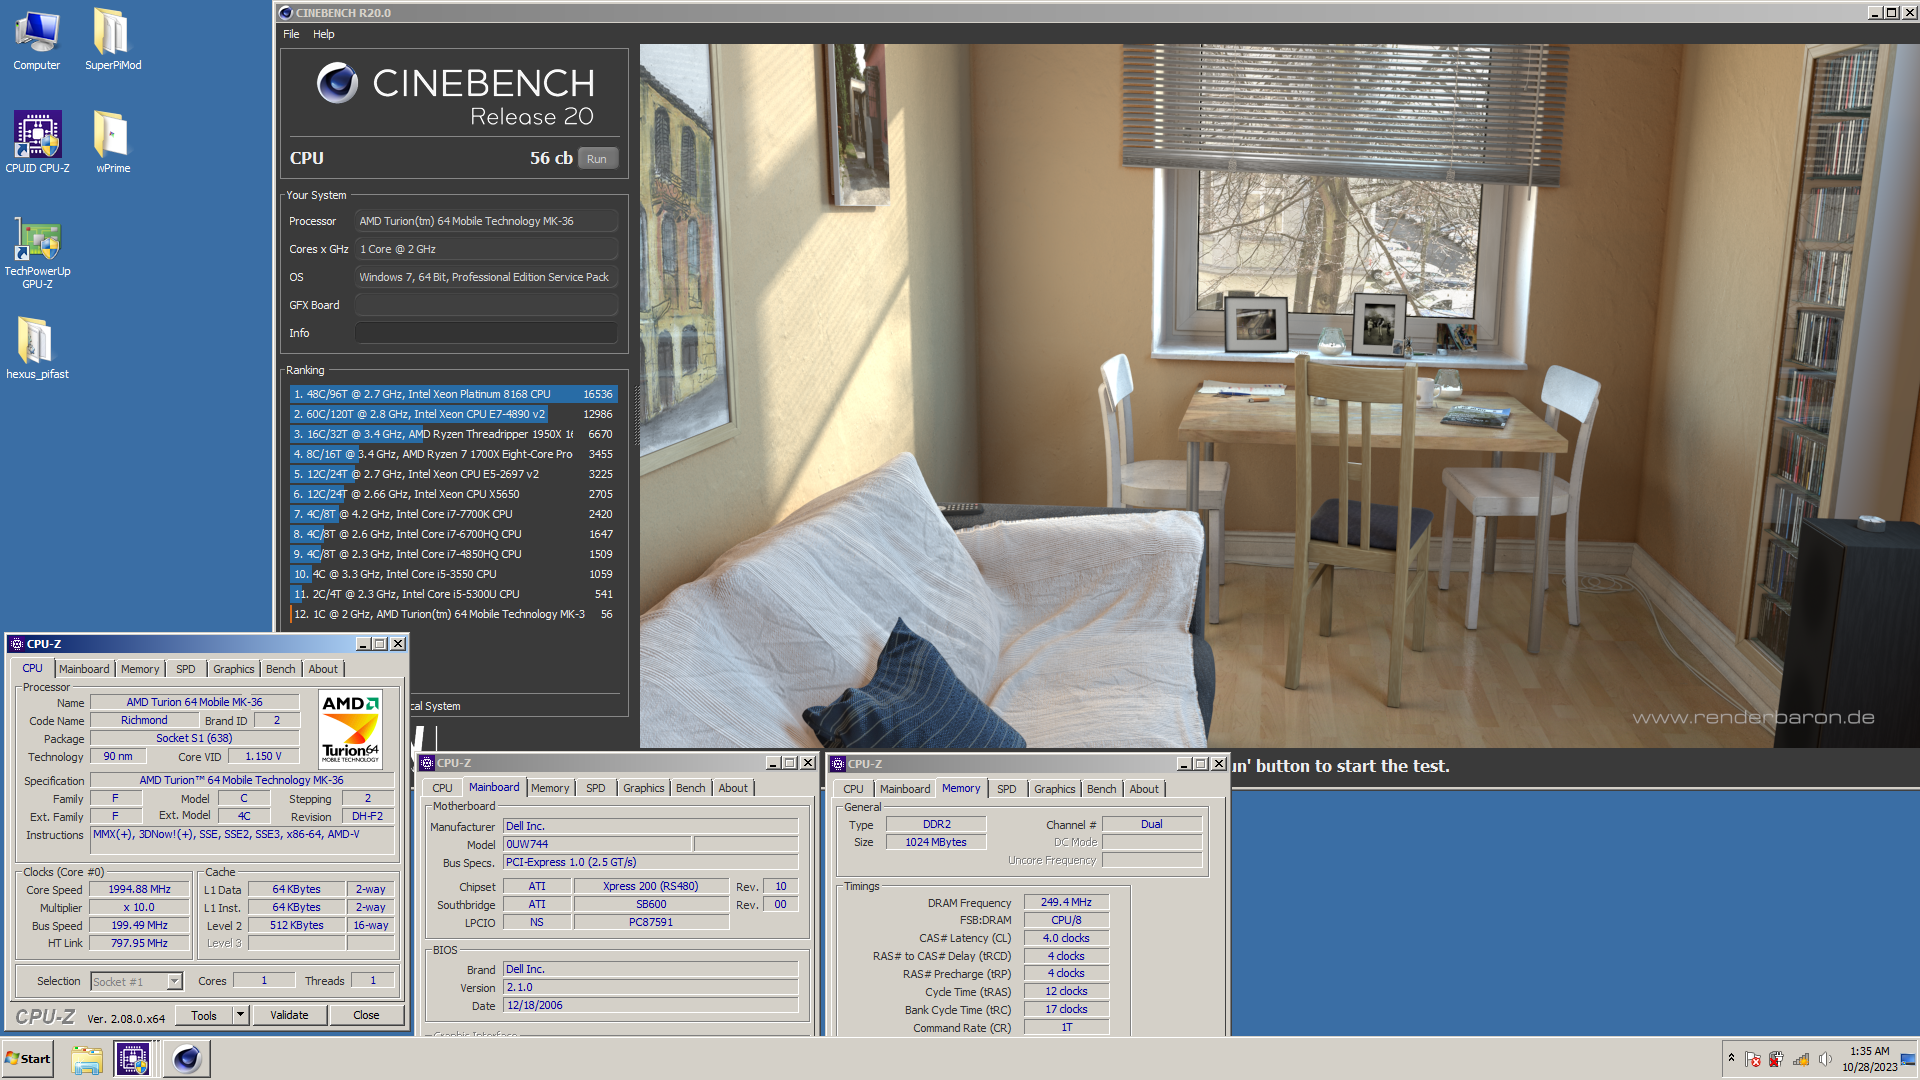
Task: Open the About tab in left CPU-Z window
Action: point(323,669)
